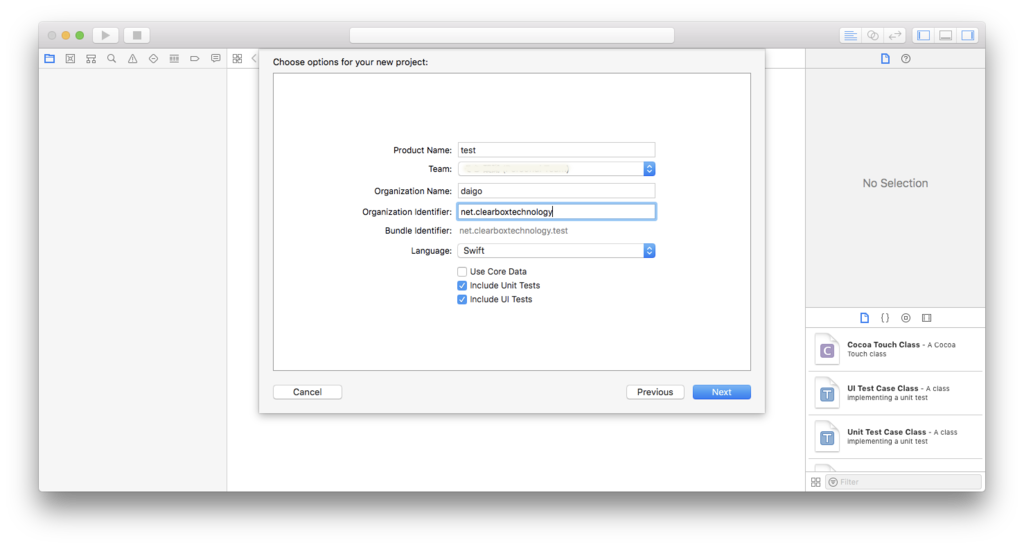Select the Cocoa Touch Class template
This screenshot has height=547, width=1024.
[x=895, y=349]
